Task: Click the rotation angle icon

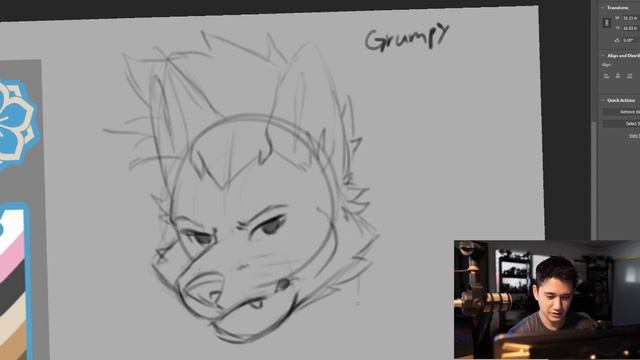Action: pos(617,40)
